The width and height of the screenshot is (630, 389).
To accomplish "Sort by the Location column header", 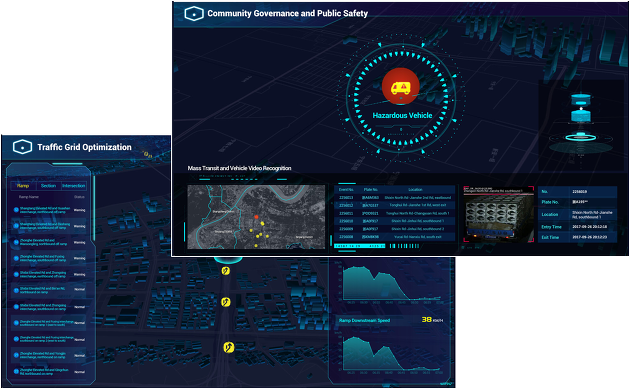I will pos(415,189).
